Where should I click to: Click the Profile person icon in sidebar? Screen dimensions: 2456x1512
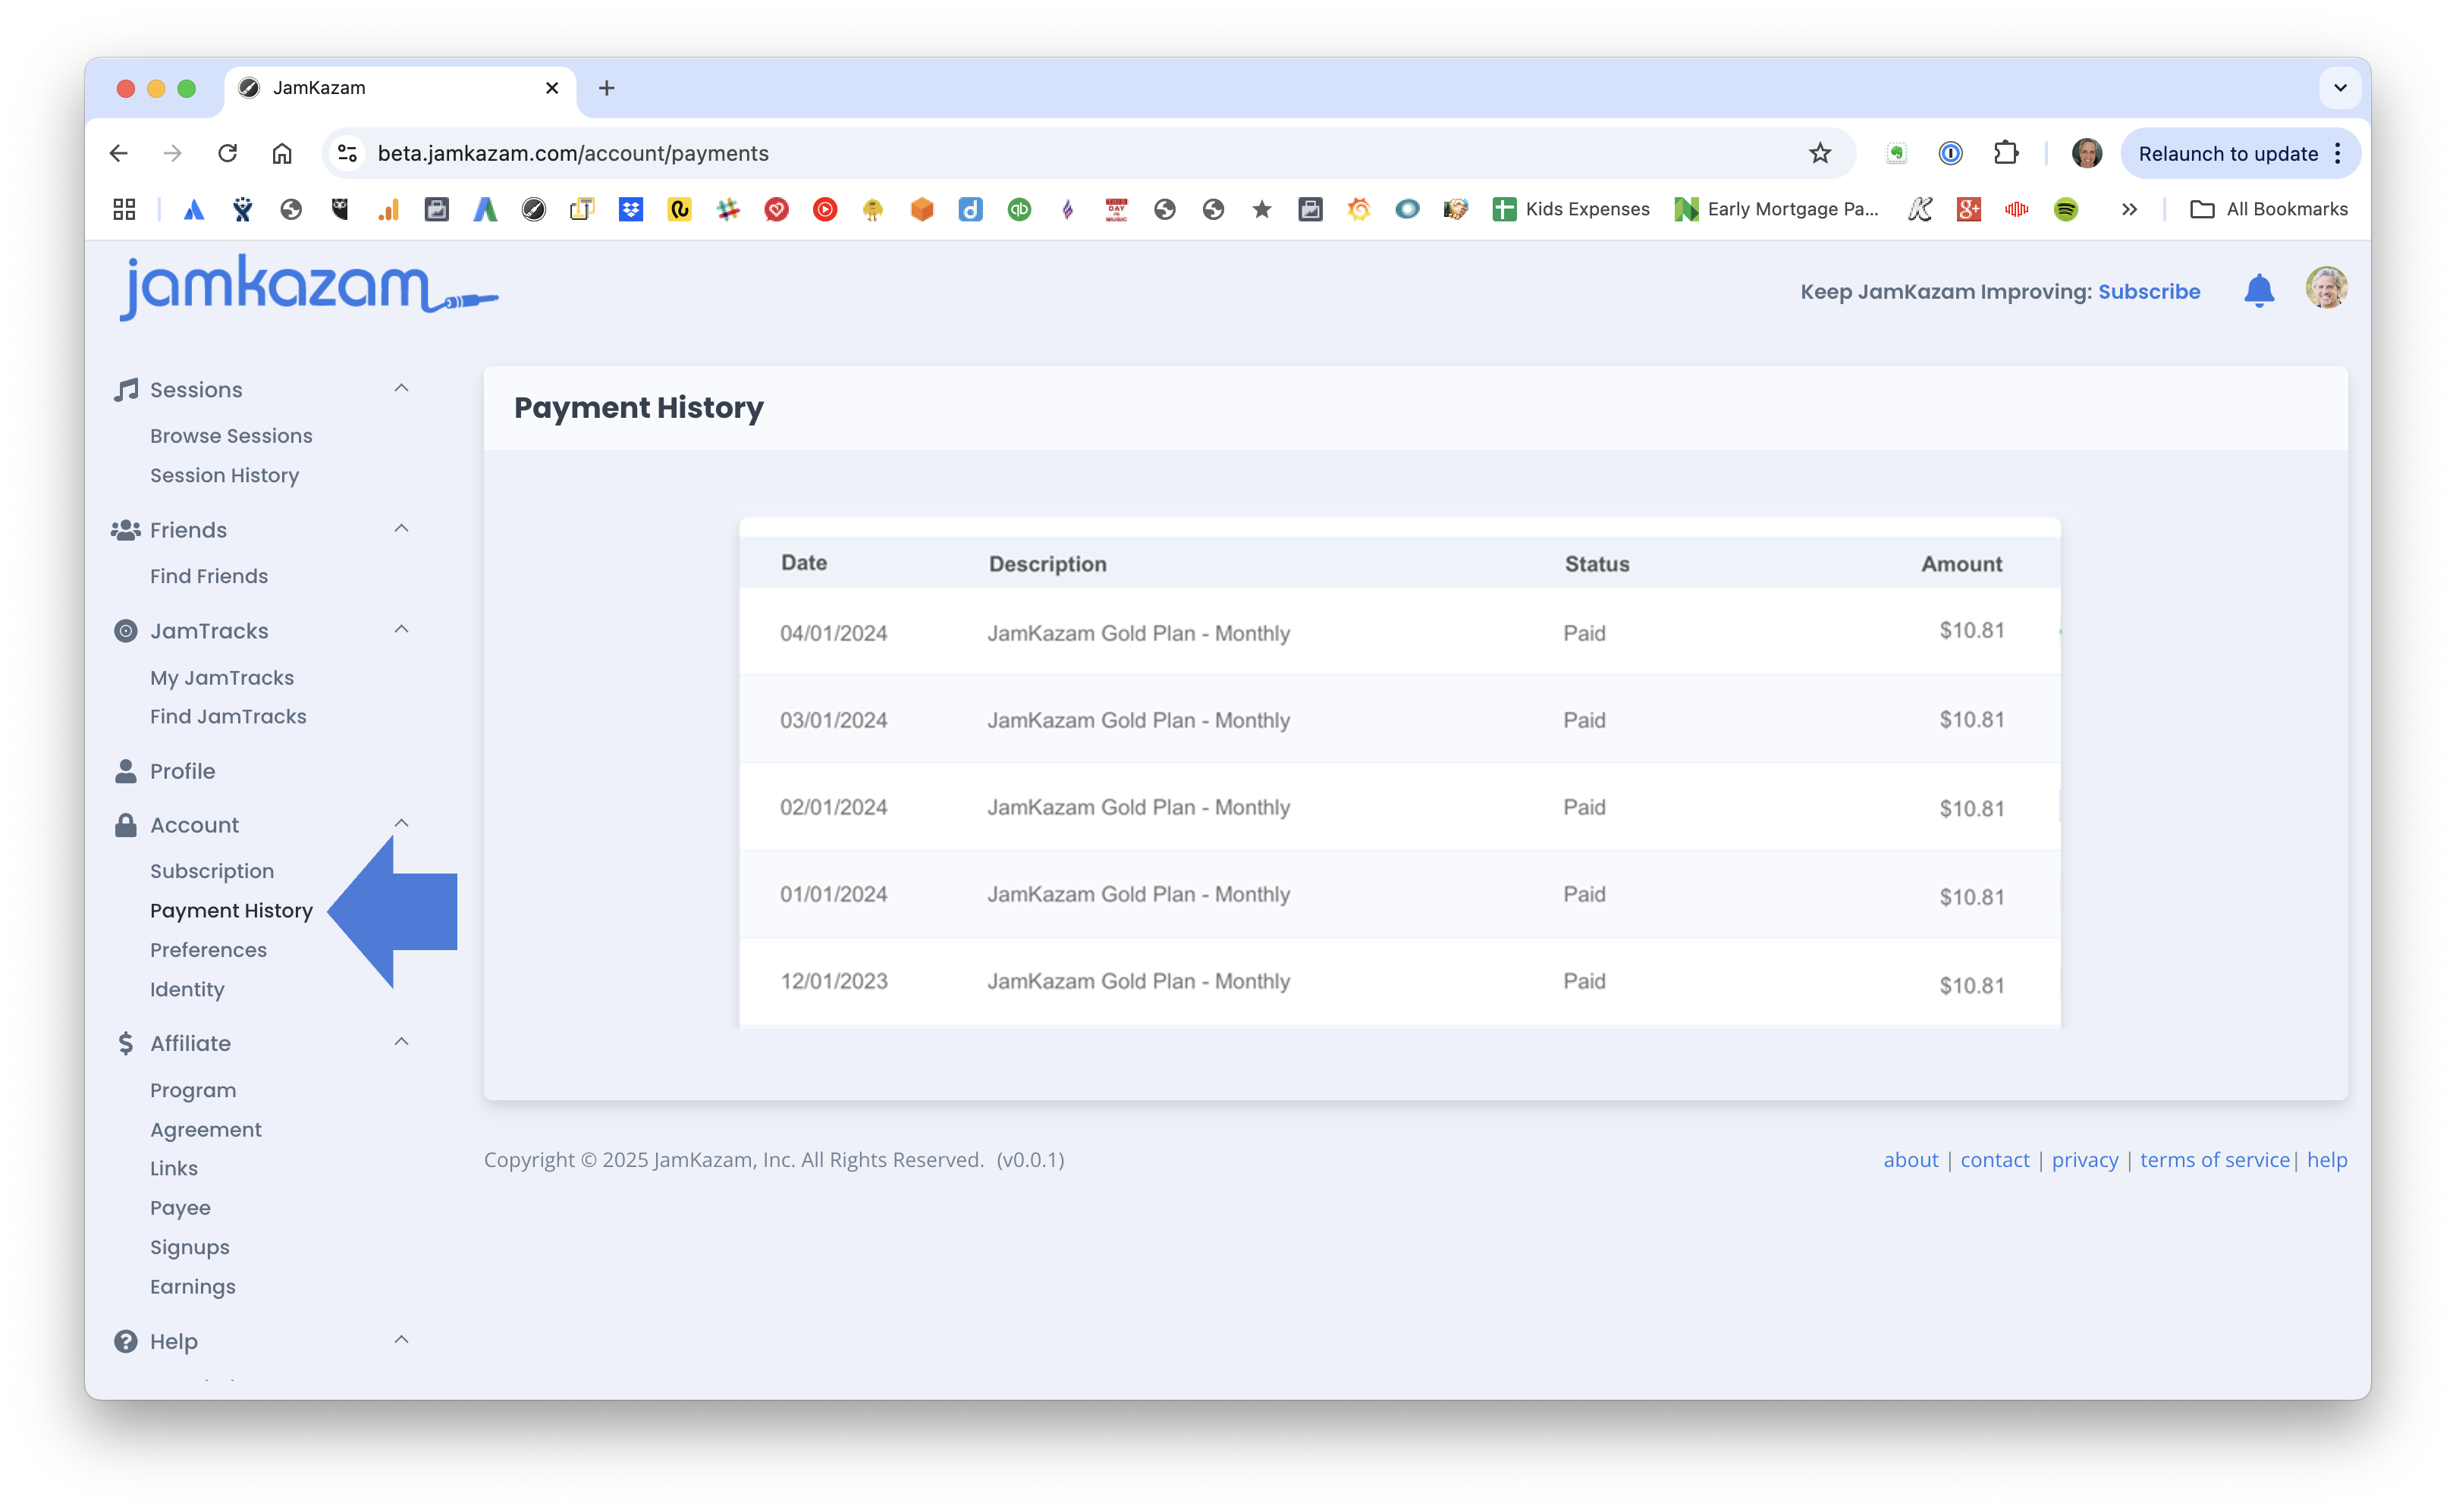click(126, 771)
